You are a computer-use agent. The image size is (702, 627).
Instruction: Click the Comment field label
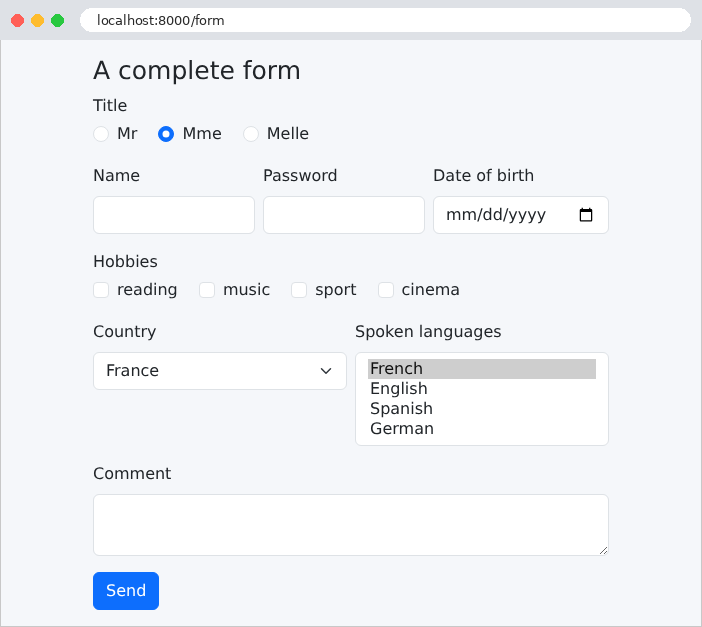[x=132, y=473]
